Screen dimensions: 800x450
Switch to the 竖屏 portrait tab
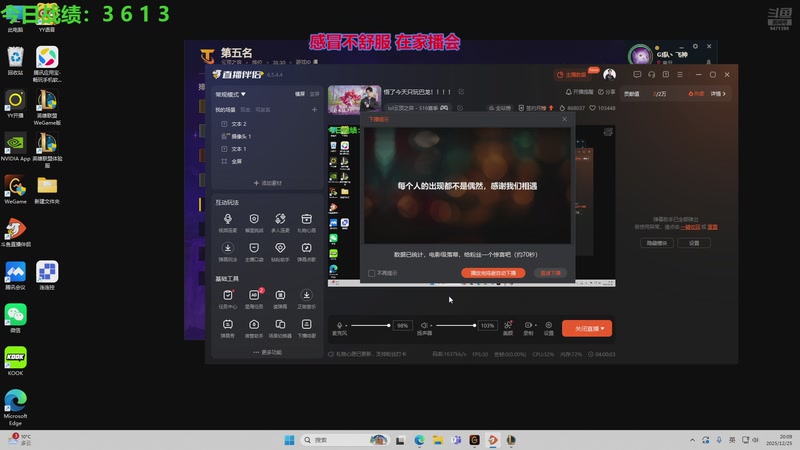tap(314, 94)
